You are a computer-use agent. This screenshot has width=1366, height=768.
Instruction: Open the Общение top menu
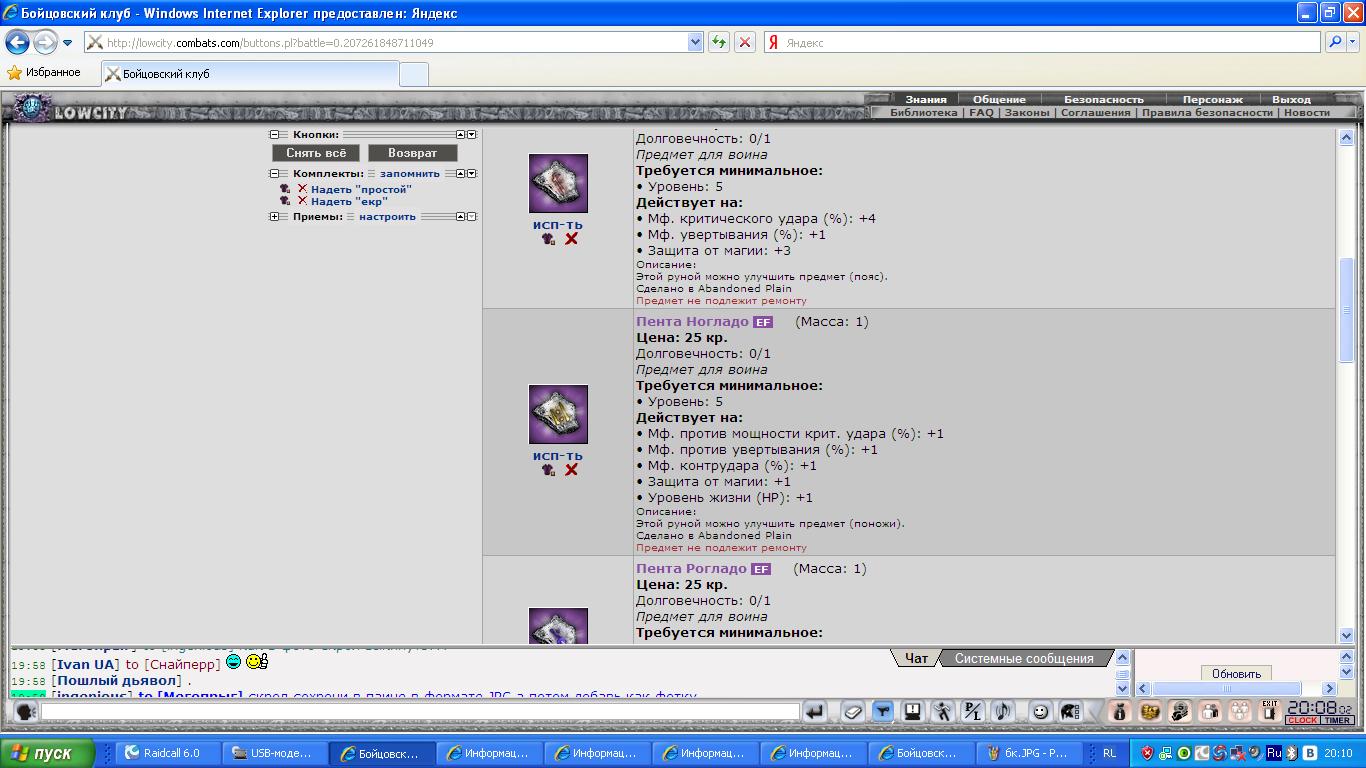pyautogui.click(x=999, y=99)
